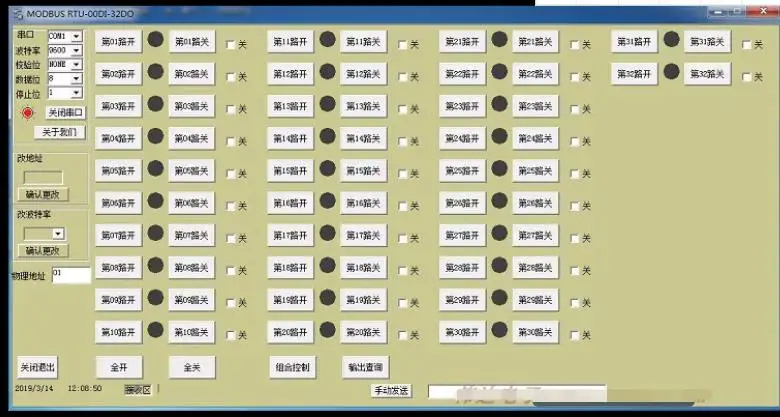Click 确认更改 under 改地址

[x=43, y=195]
